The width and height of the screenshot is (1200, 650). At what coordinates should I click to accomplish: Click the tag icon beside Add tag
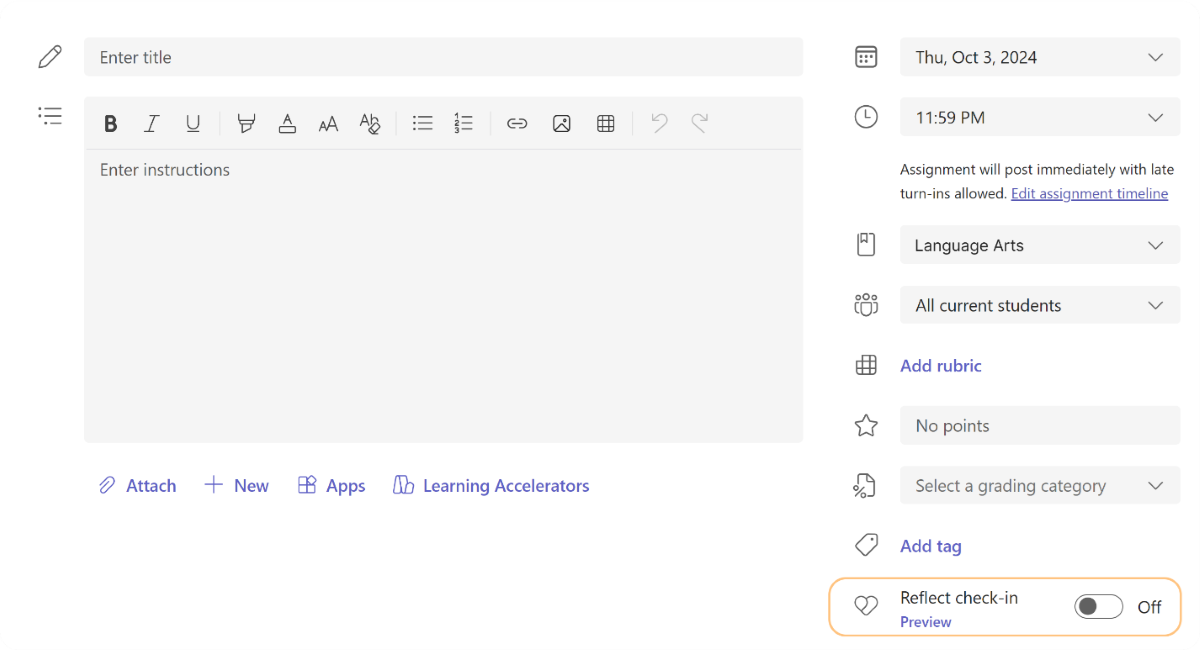point(866,545)
